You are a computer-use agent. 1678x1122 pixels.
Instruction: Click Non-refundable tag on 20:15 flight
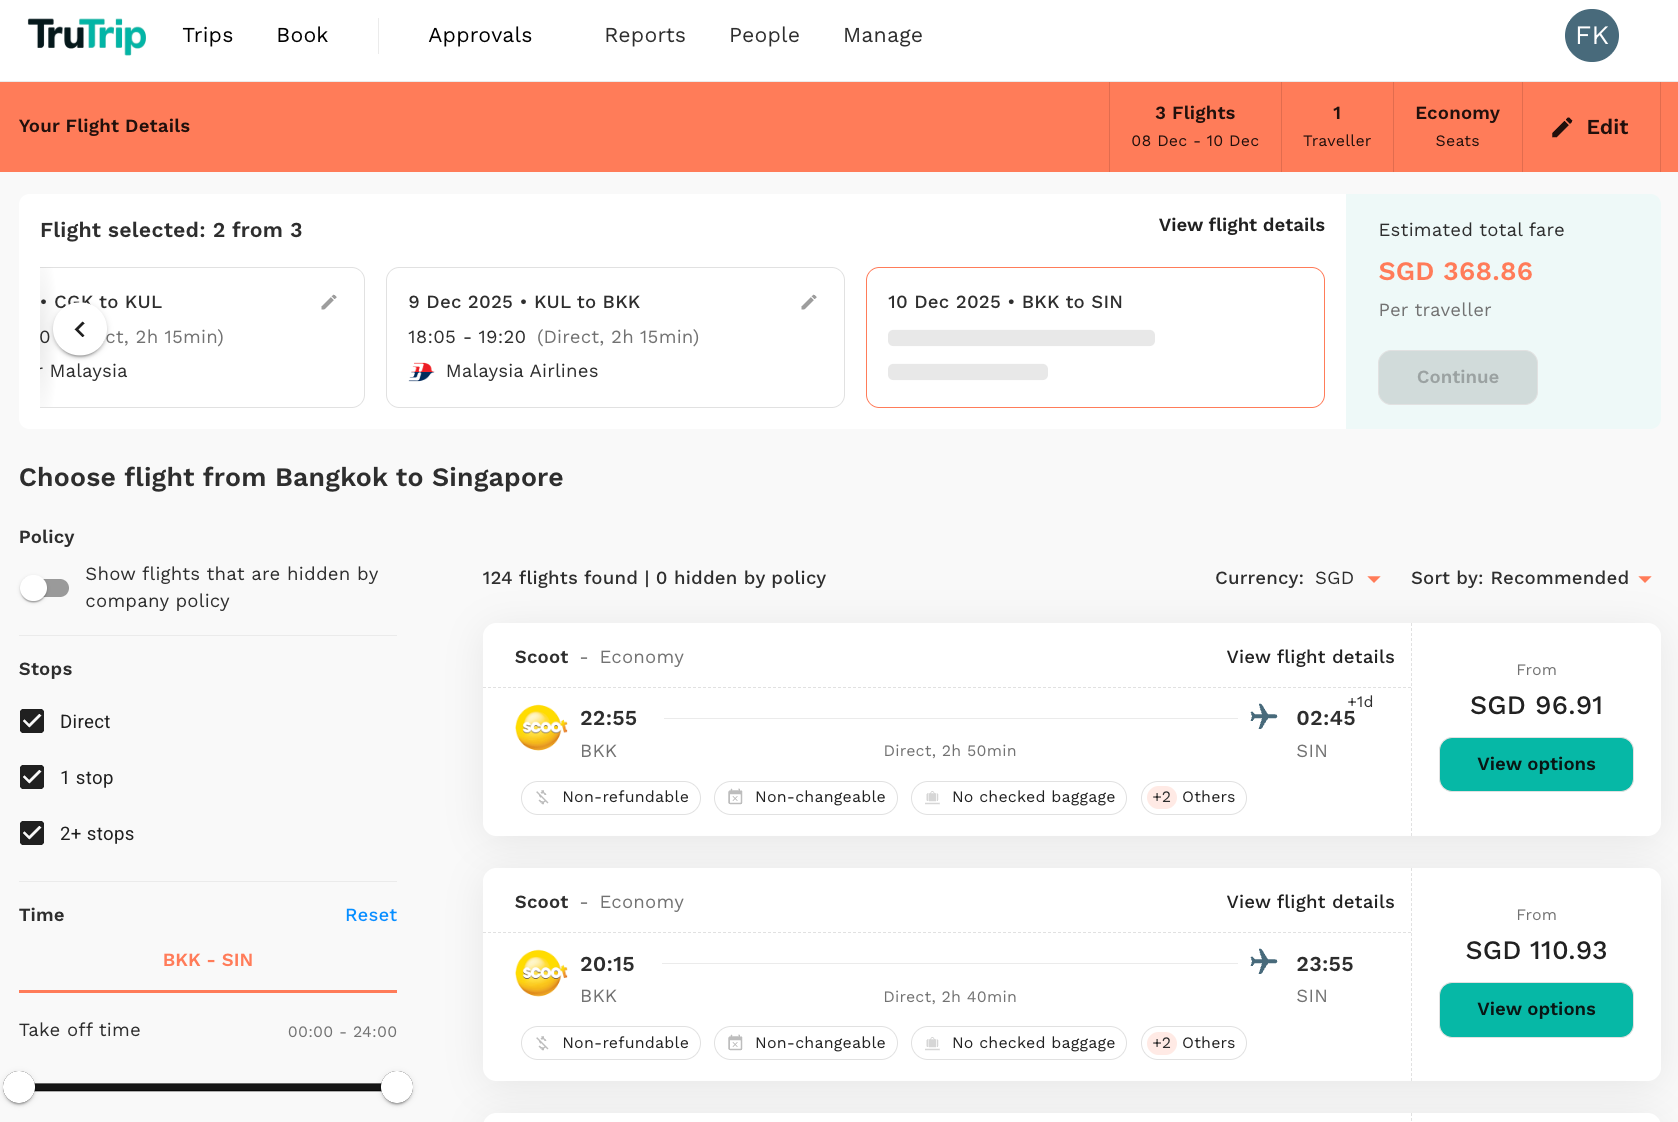coord(611,1043)
